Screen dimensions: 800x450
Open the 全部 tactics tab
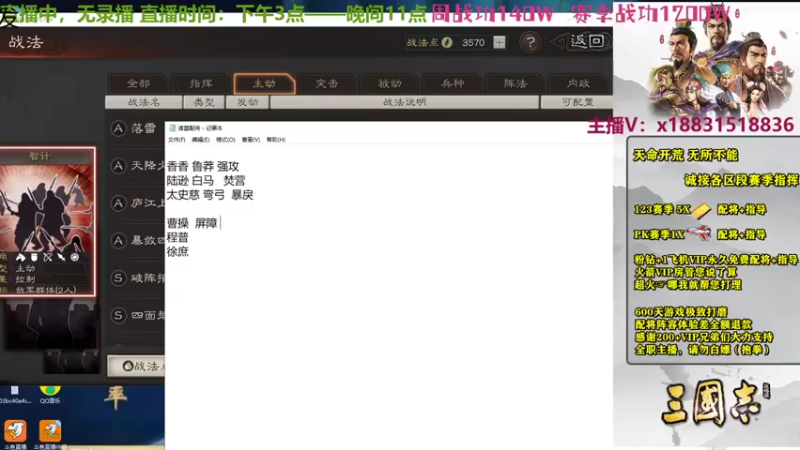139,84
